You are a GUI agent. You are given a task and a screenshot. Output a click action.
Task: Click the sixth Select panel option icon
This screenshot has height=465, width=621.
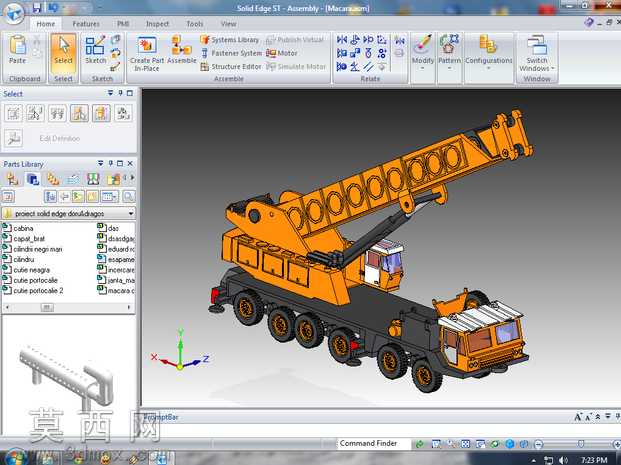click(124, 114)
